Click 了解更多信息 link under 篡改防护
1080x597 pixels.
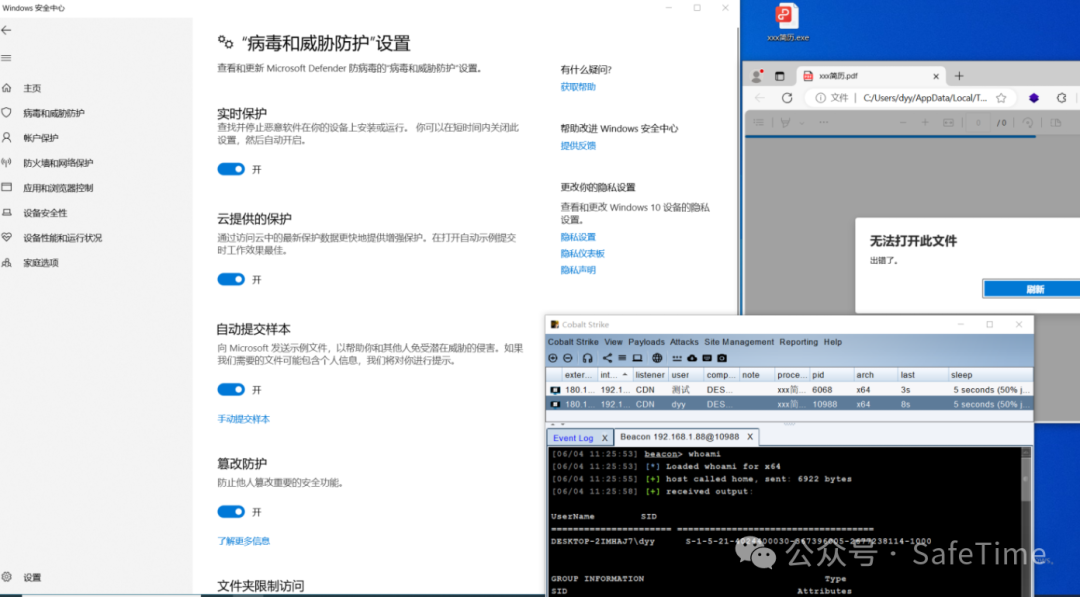point(244,541)
